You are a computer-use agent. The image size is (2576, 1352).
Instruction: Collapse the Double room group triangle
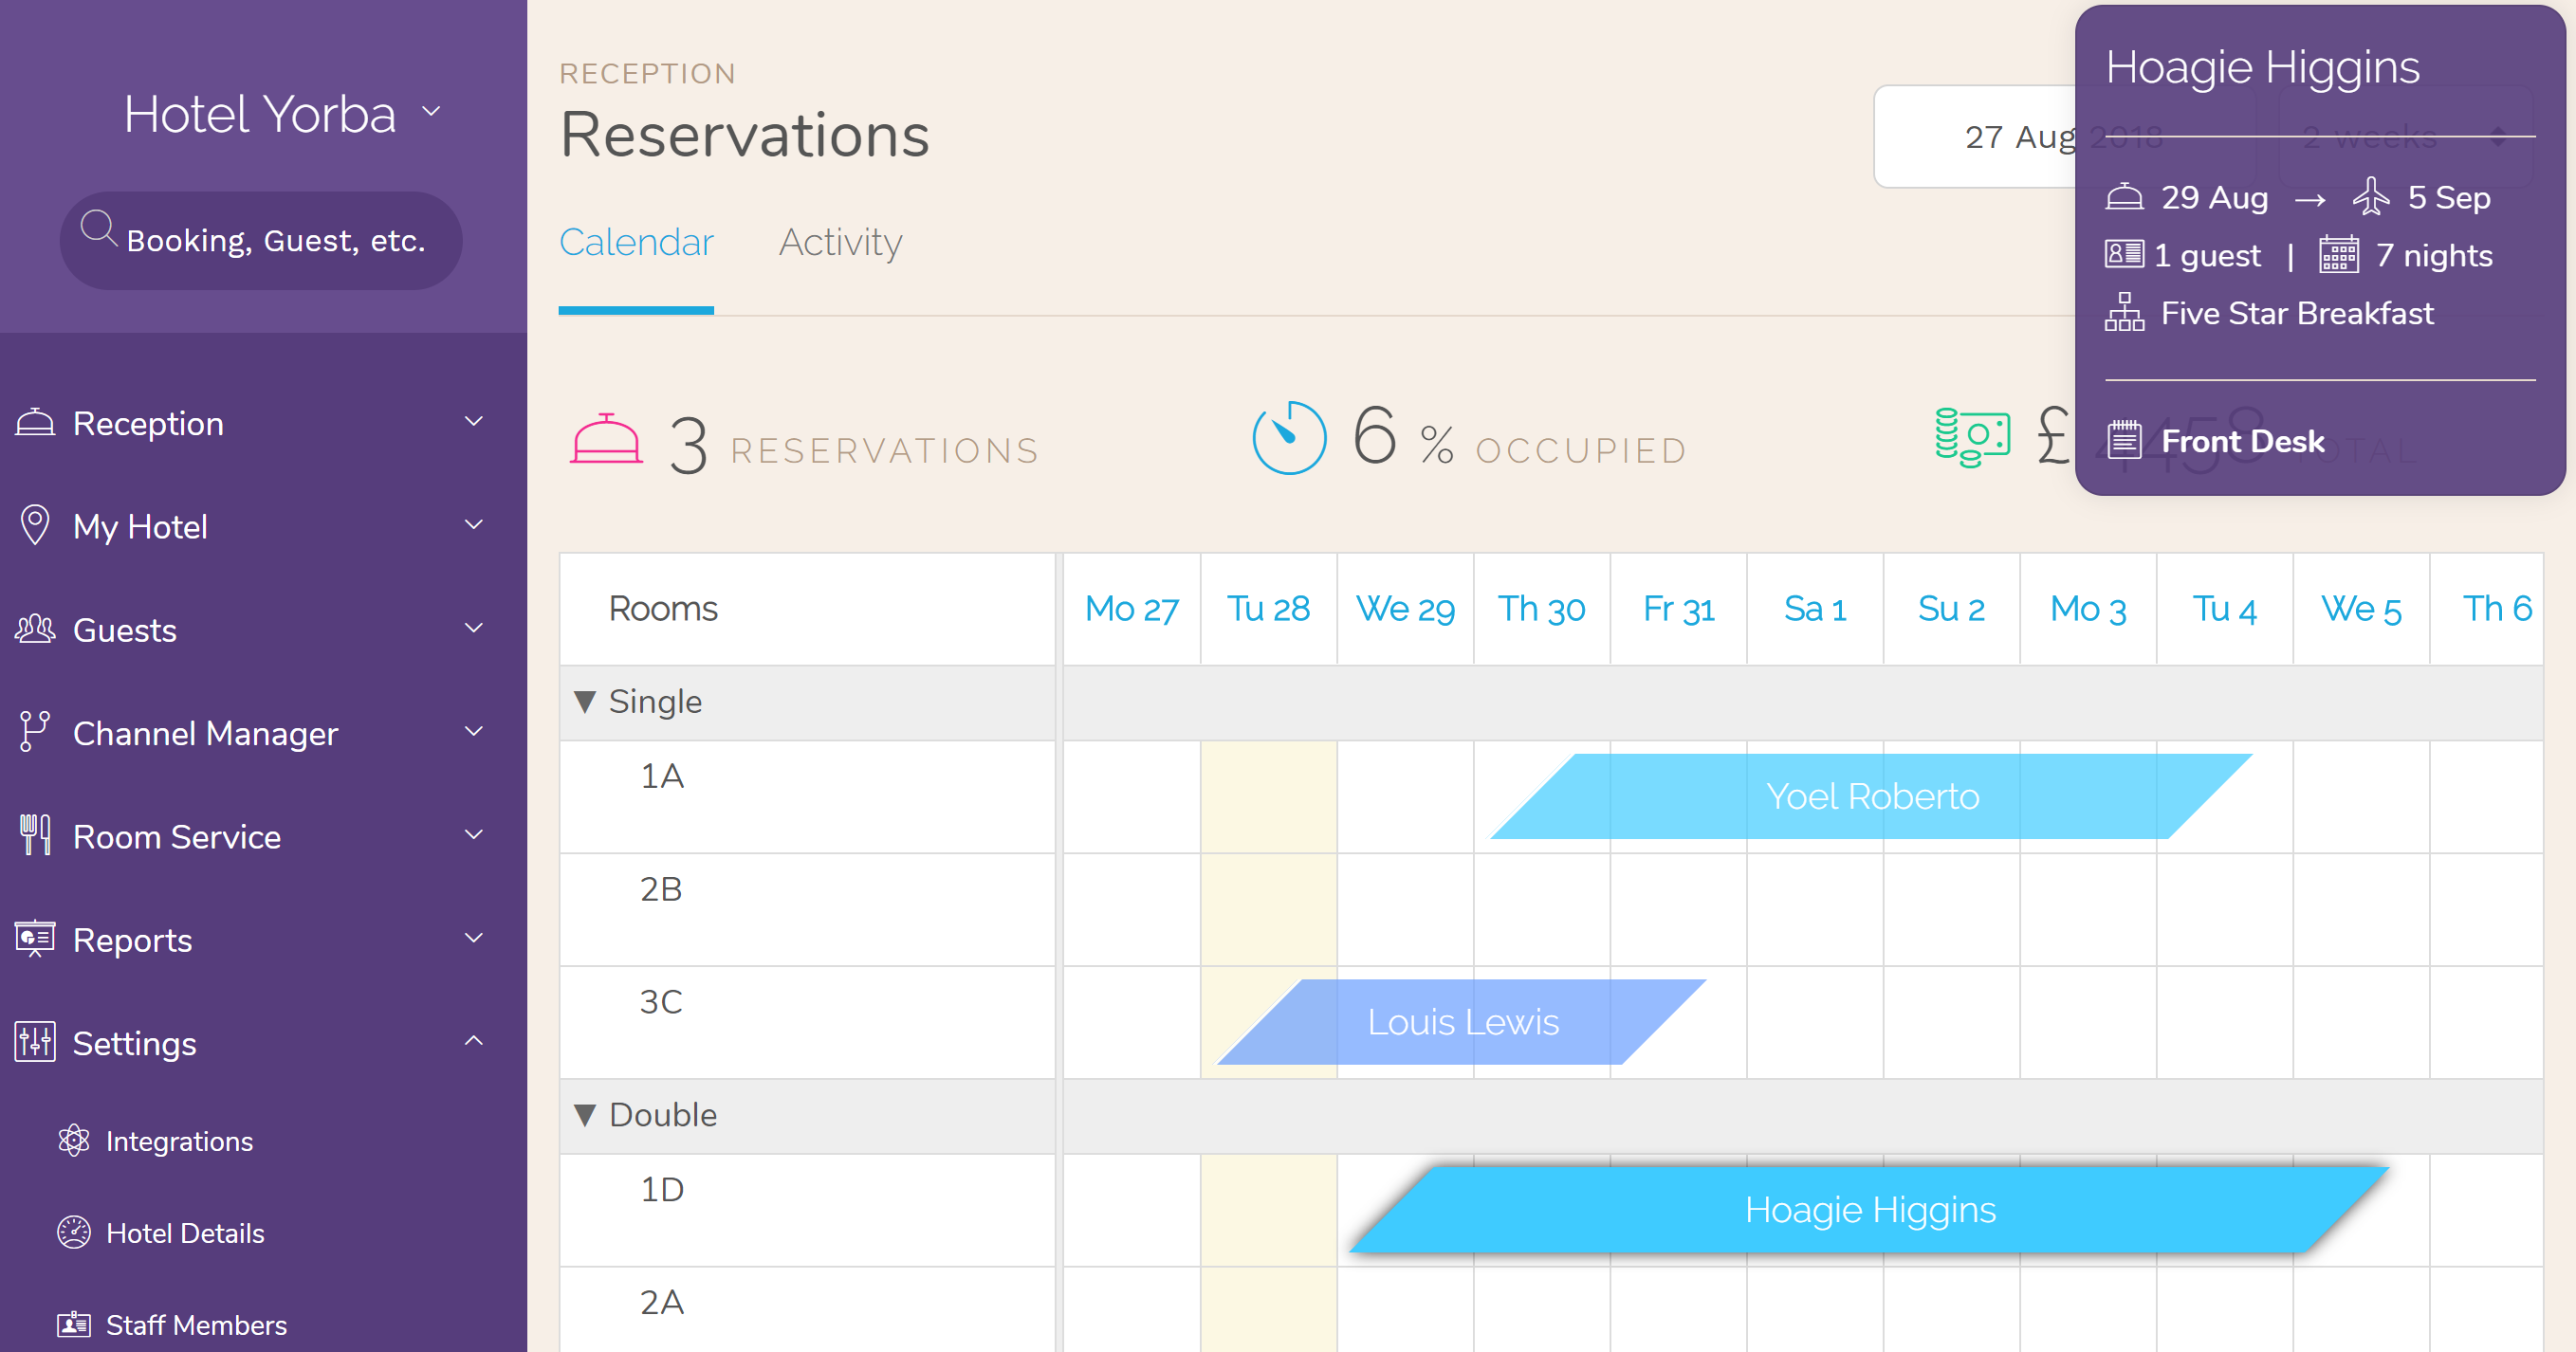point(585,1115)
